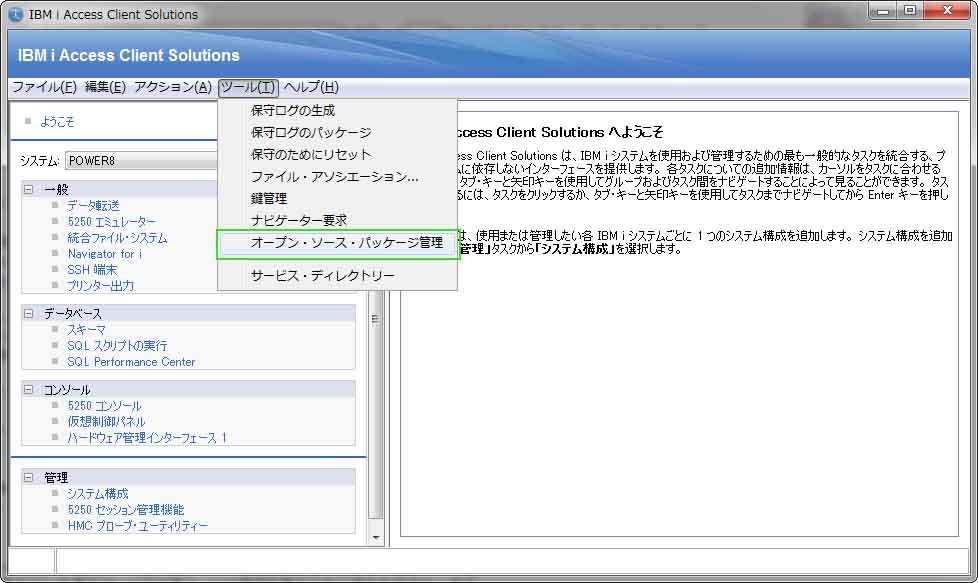Click the status bar text field
978x583 pixels.
pos(511,561)
